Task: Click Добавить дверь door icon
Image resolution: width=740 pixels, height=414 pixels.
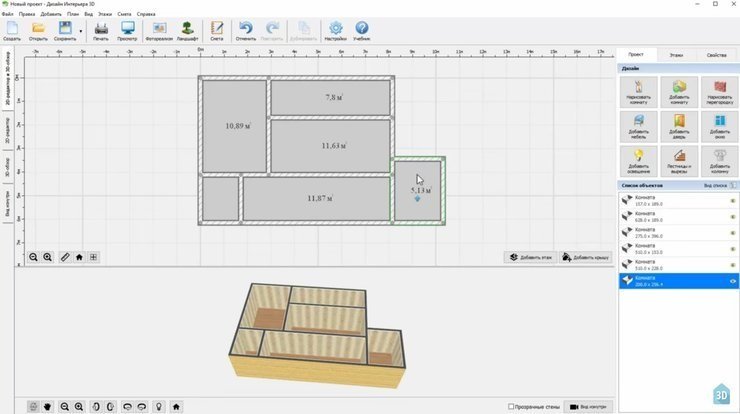Action: (x=679, y=128)
